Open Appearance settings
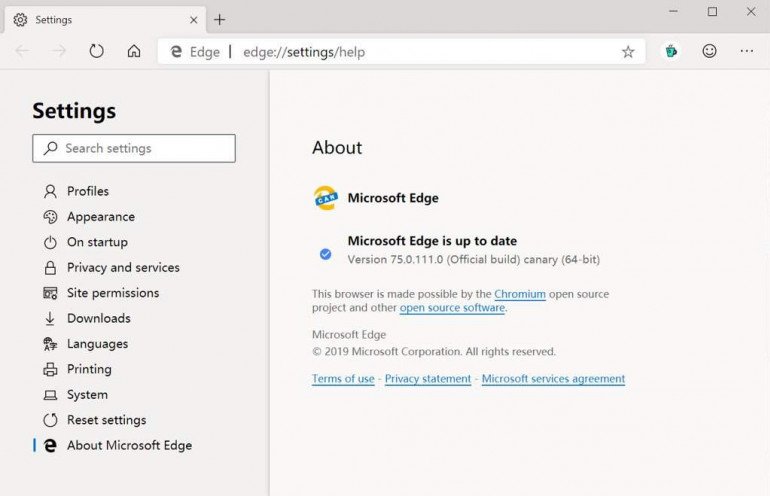This screenshot has height=496, width=770. pyautogui.click(x=101, y=217)
